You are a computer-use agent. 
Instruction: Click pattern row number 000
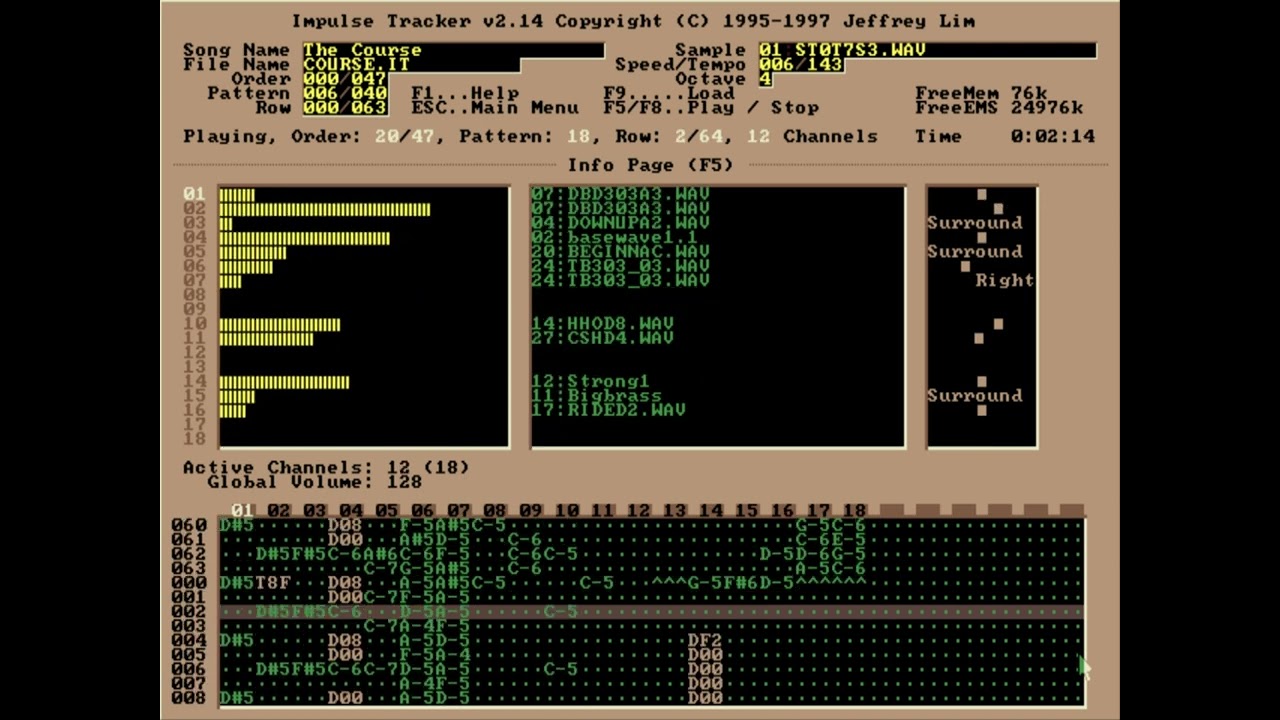point(189,583)
